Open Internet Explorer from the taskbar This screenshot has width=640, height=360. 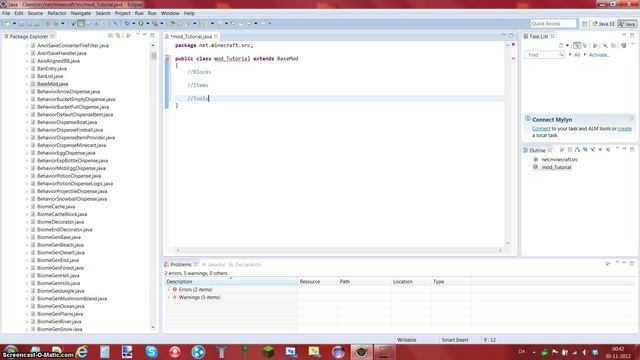point(82,351)
